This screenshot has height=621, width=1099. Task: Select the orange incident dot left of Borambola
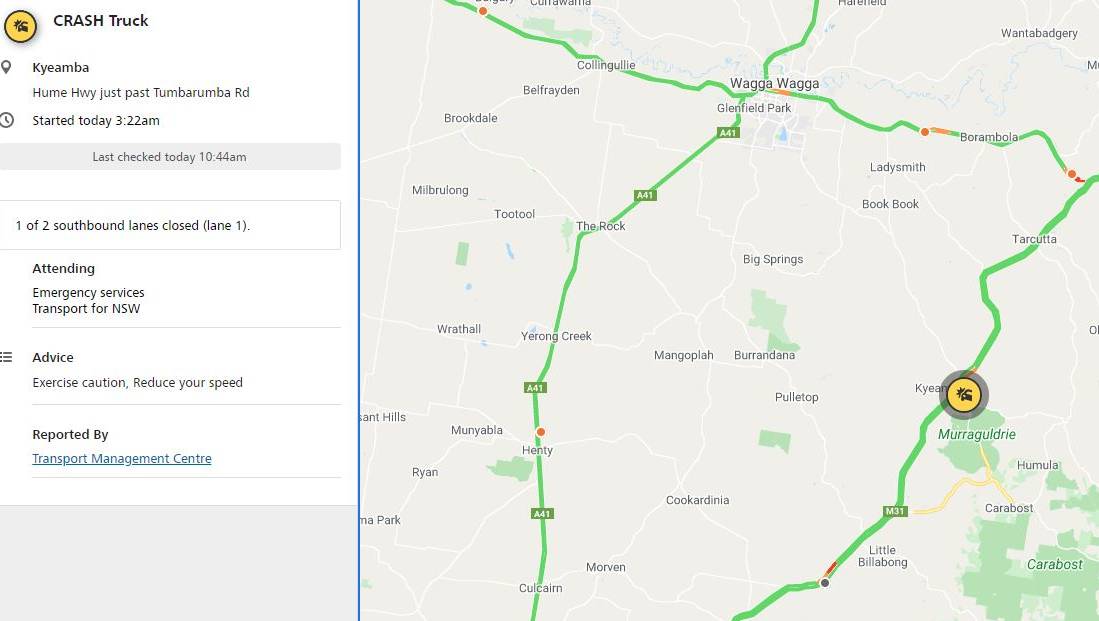(924, 132)
